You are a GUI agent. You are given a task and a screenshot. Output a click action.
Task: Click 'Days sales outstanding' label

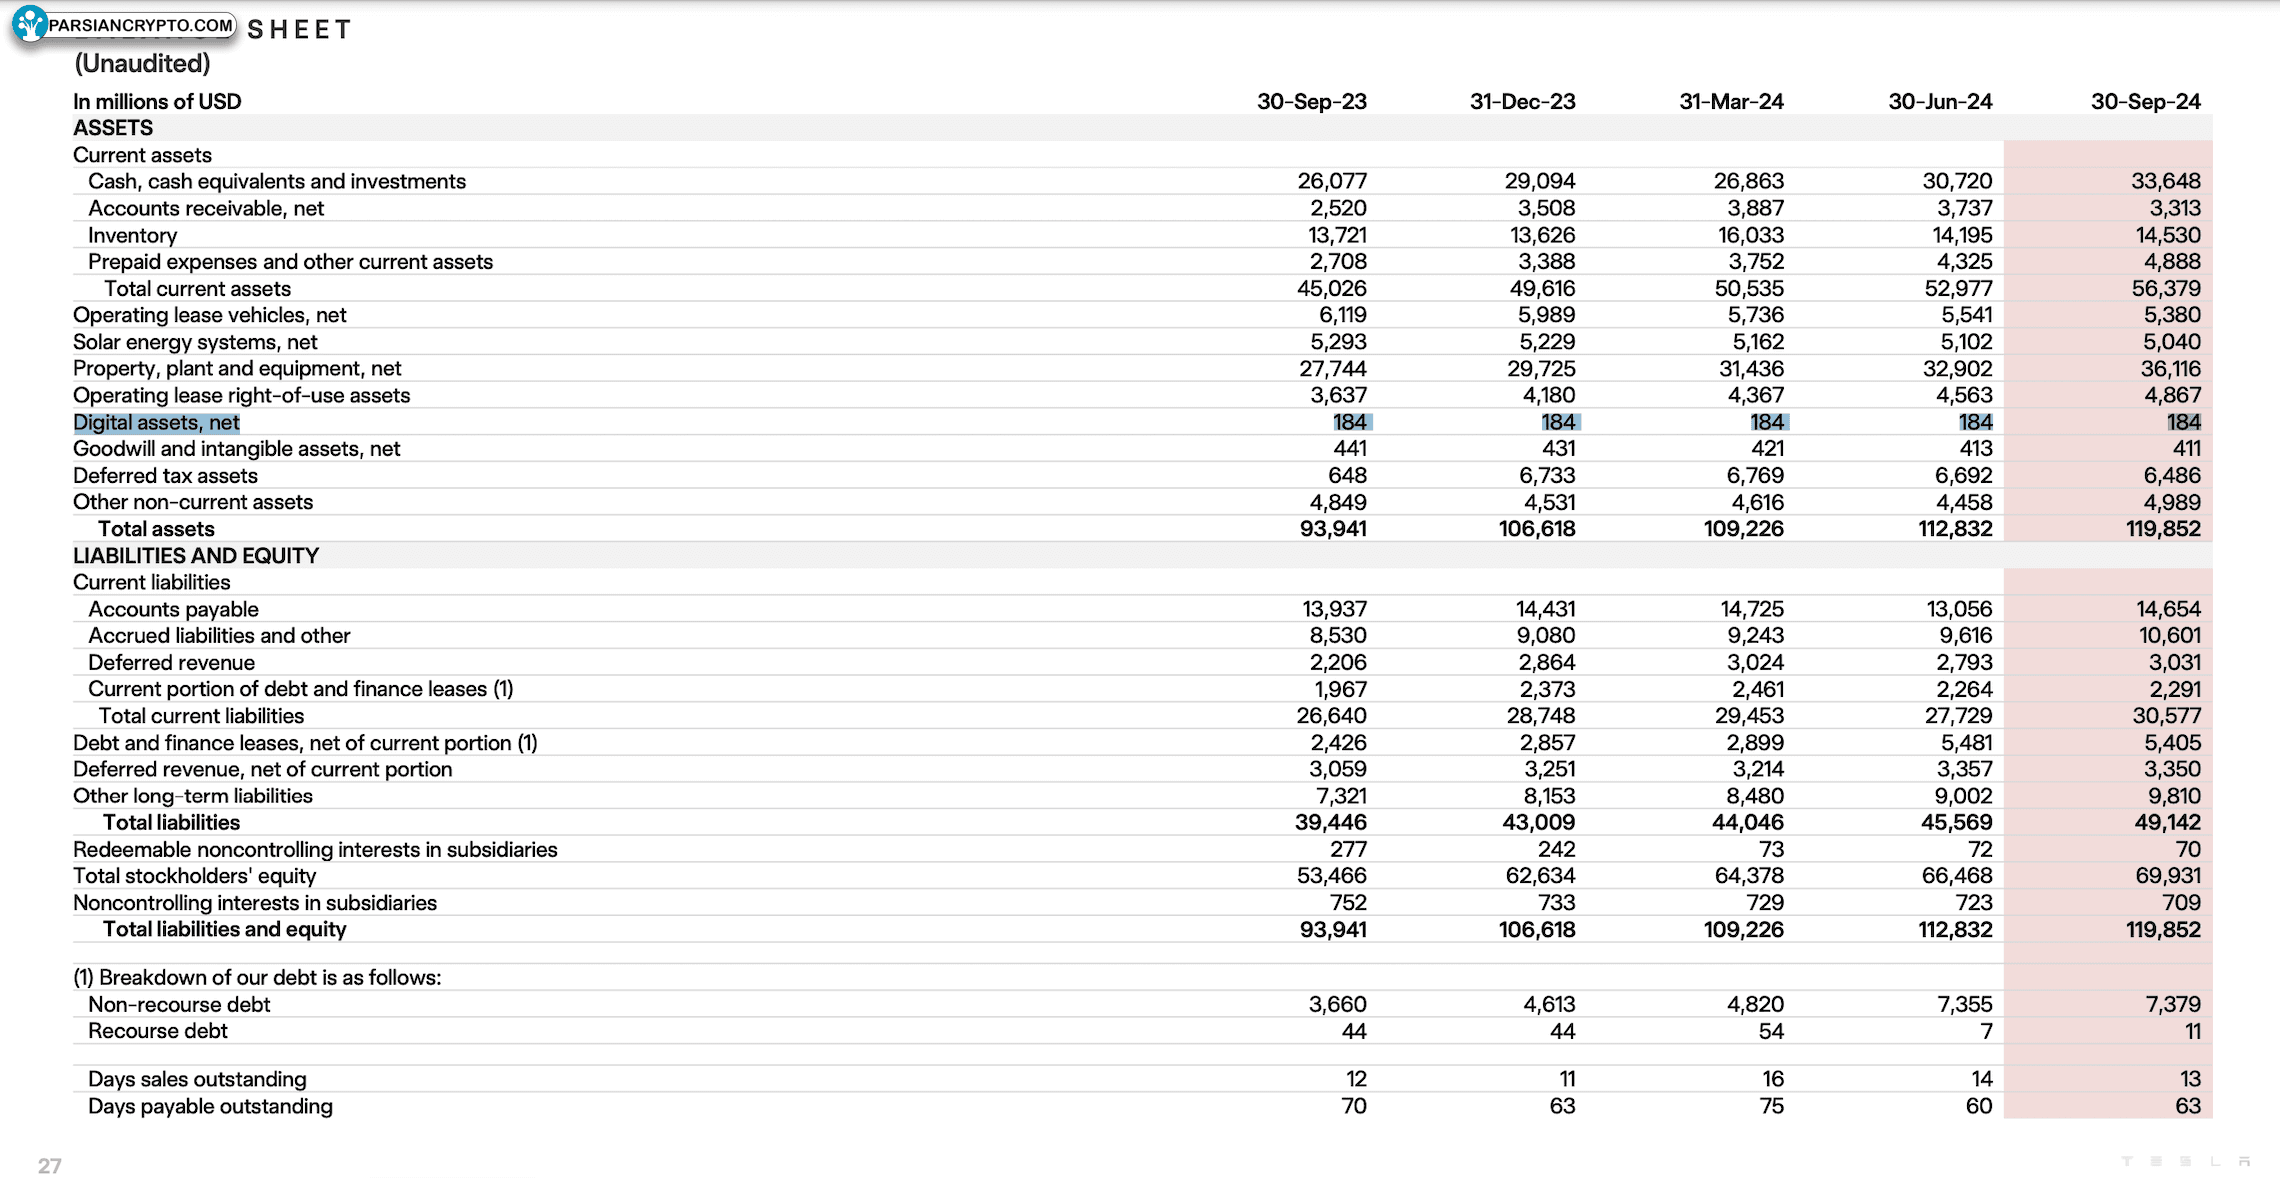tap(197, 1079)
